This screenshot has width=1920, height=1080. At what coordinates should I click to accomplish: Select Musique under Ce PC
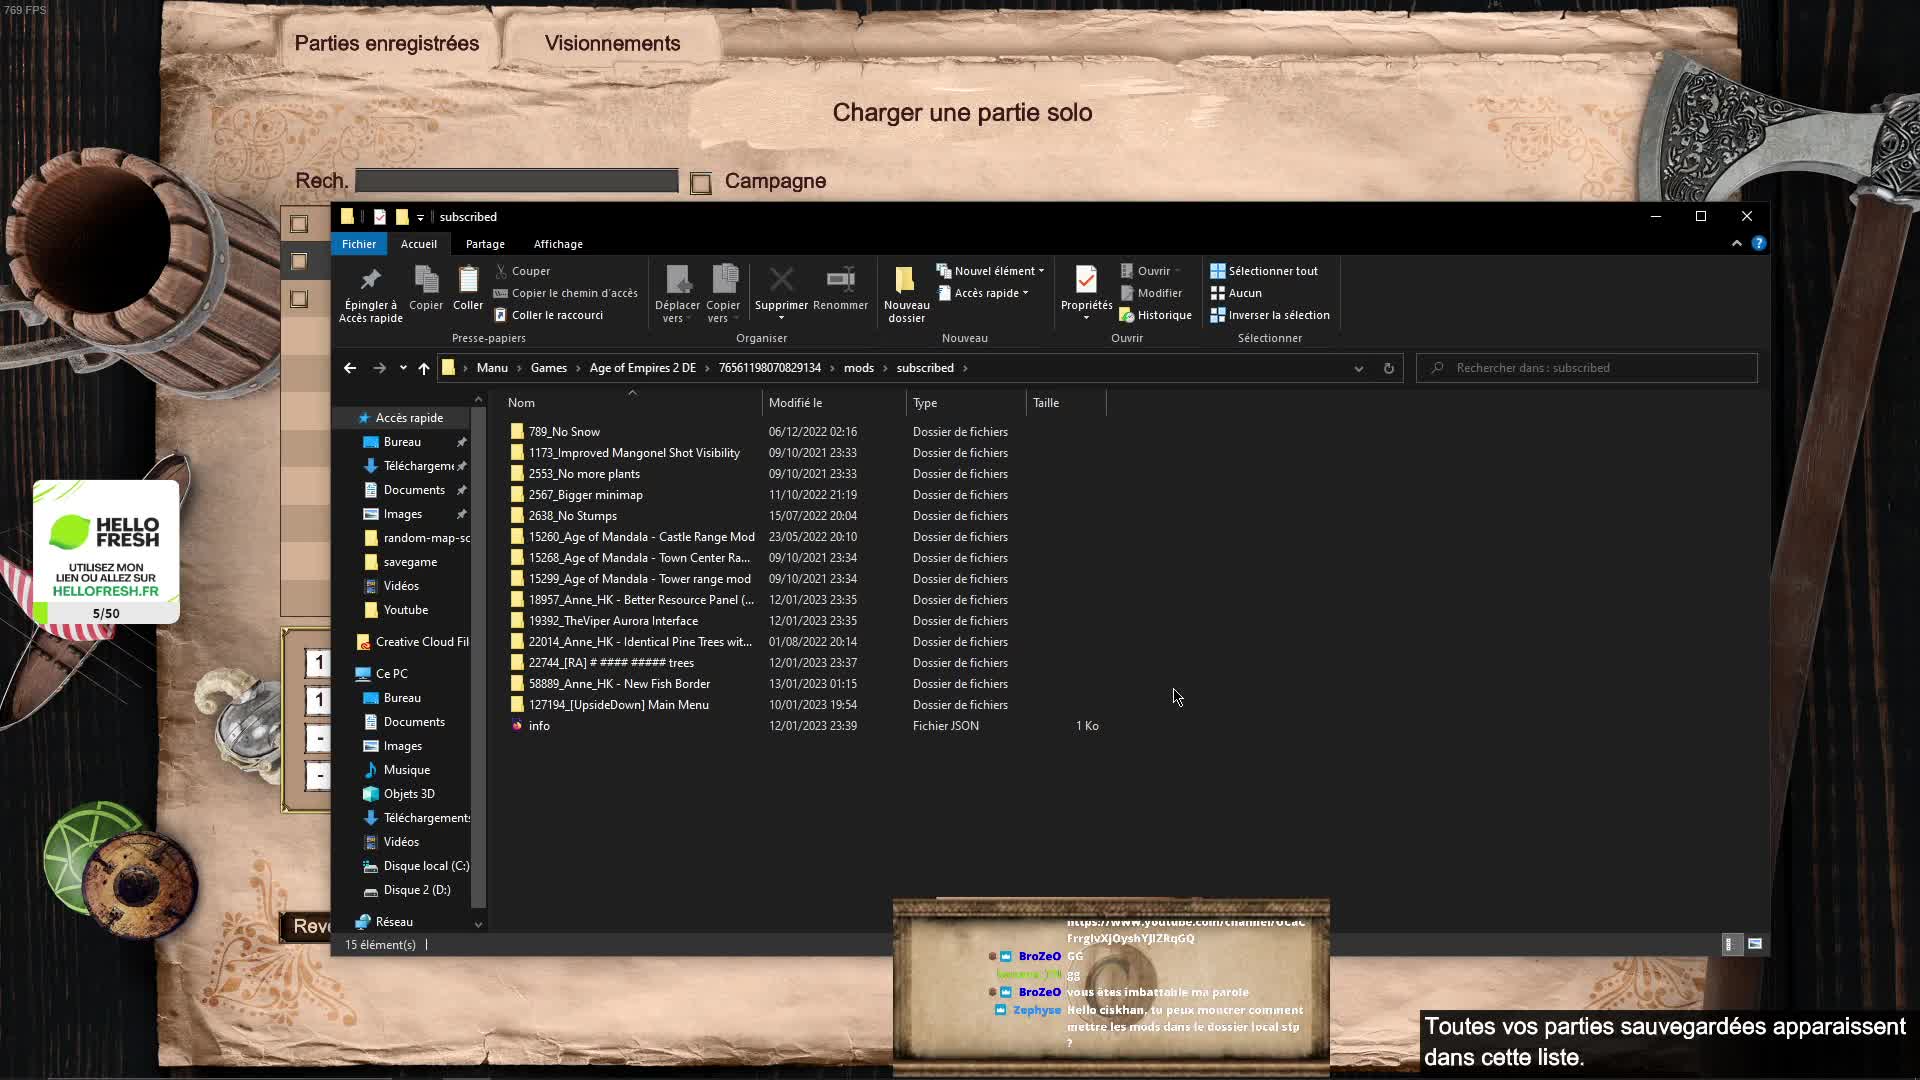coord(406,770)
